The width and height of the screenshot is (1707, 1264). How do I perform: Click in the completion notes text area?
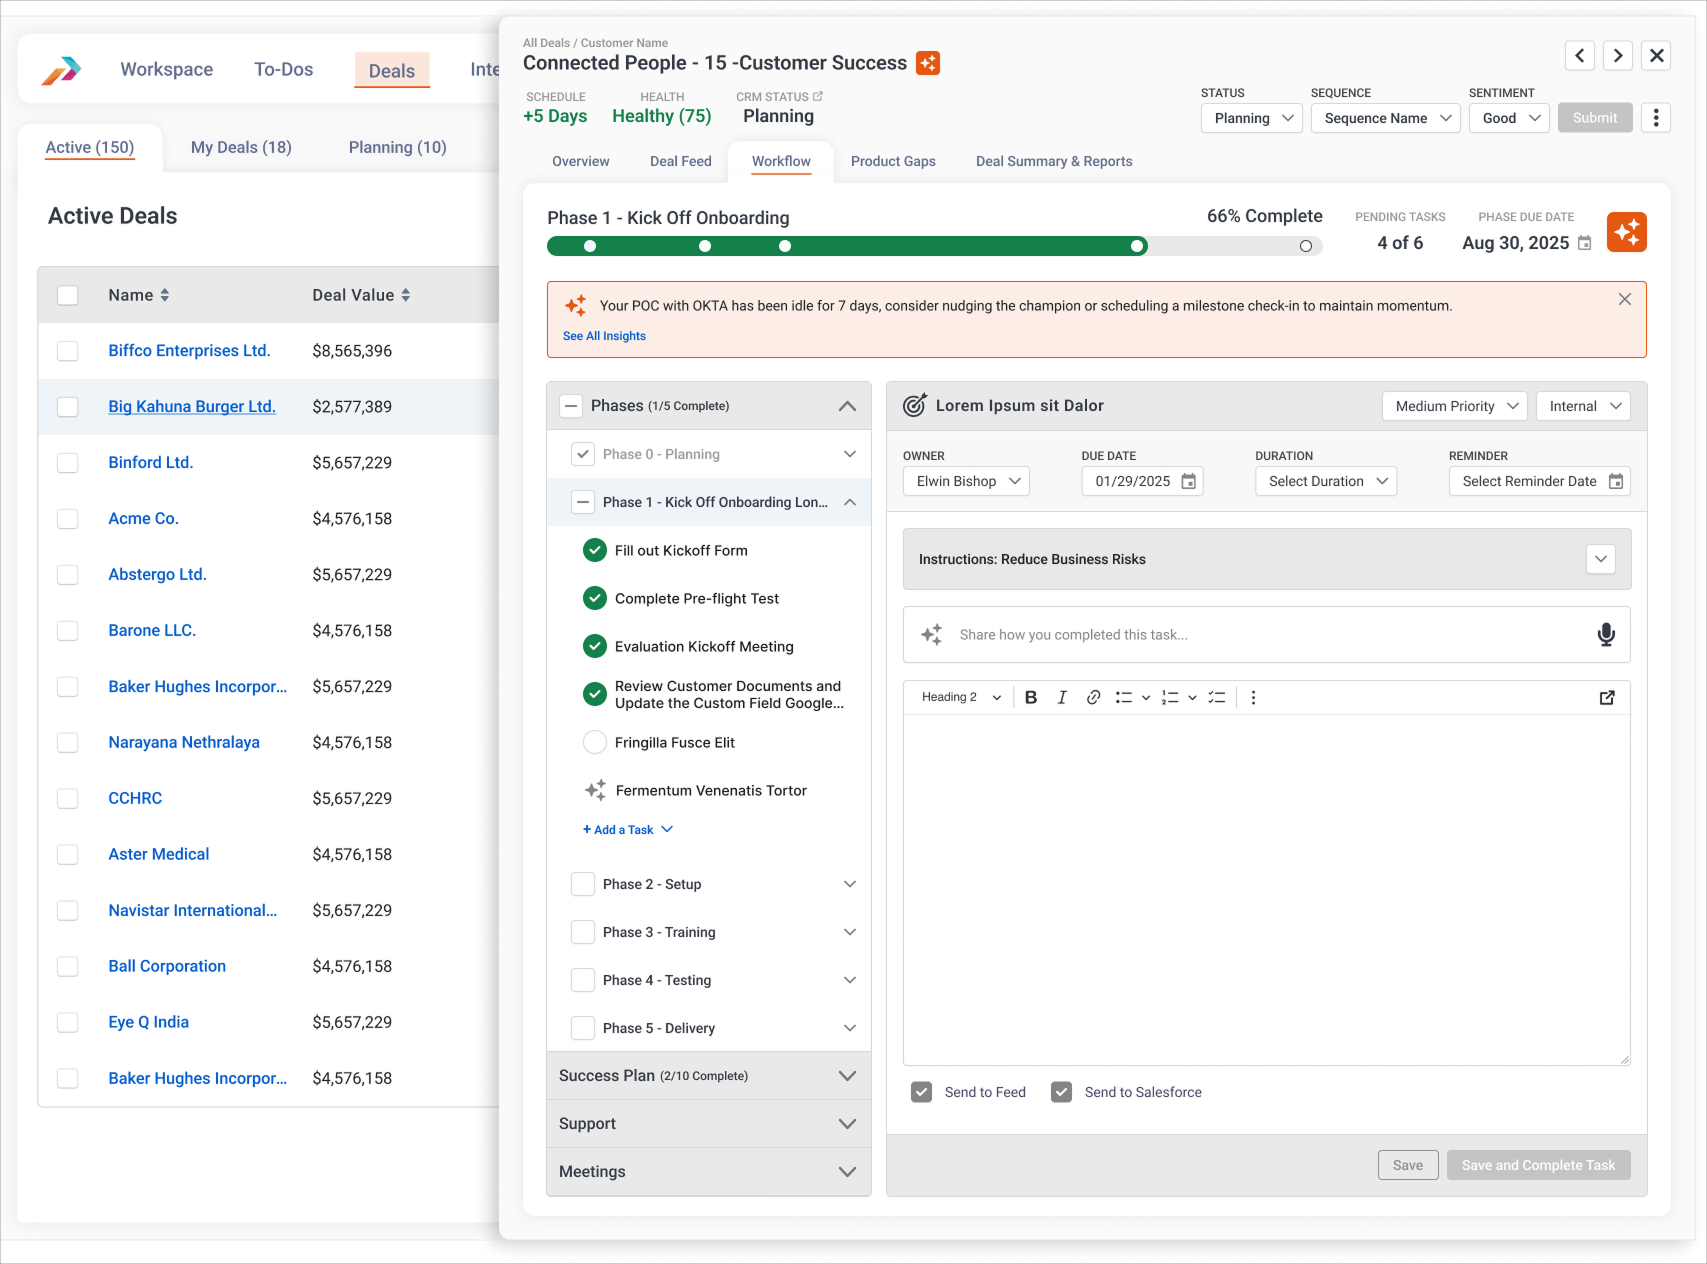(x=1267, y=890)
